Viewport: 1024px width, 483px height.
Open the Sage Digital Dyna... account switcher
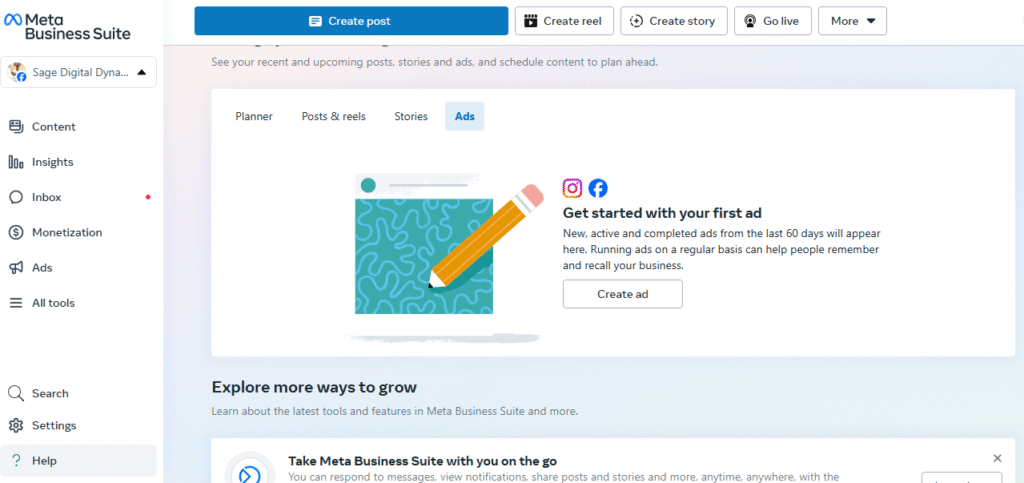78,72
